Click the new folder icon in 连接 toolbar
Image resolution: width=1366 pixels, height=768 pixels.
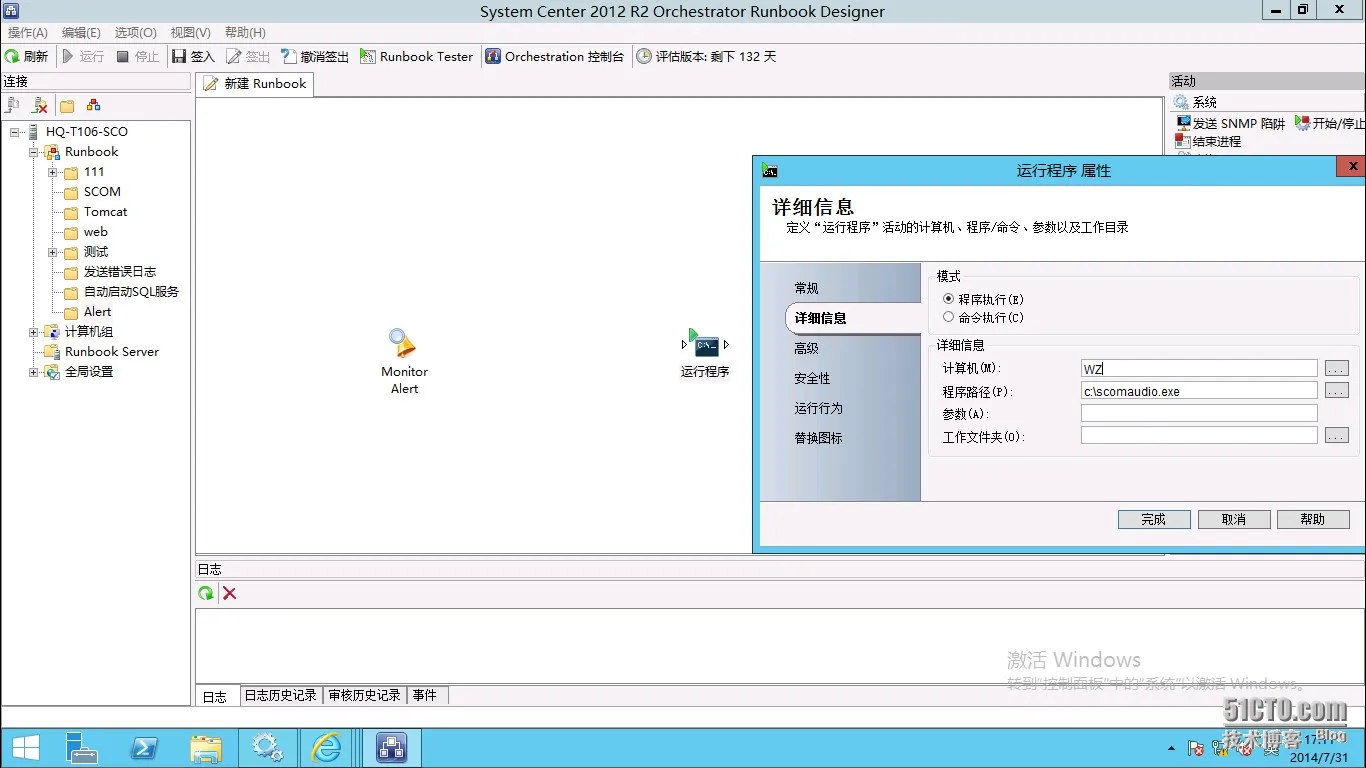point(67,105)
